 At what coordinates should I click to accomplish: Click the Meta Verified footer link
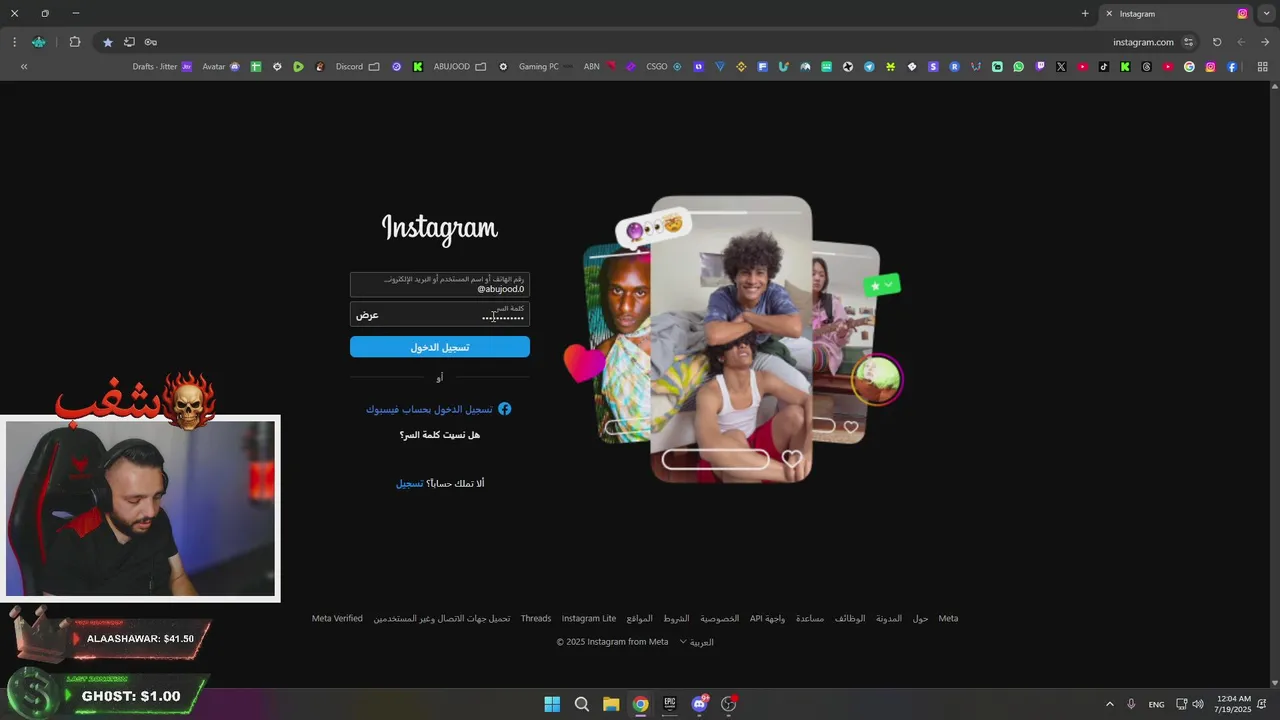337,618
